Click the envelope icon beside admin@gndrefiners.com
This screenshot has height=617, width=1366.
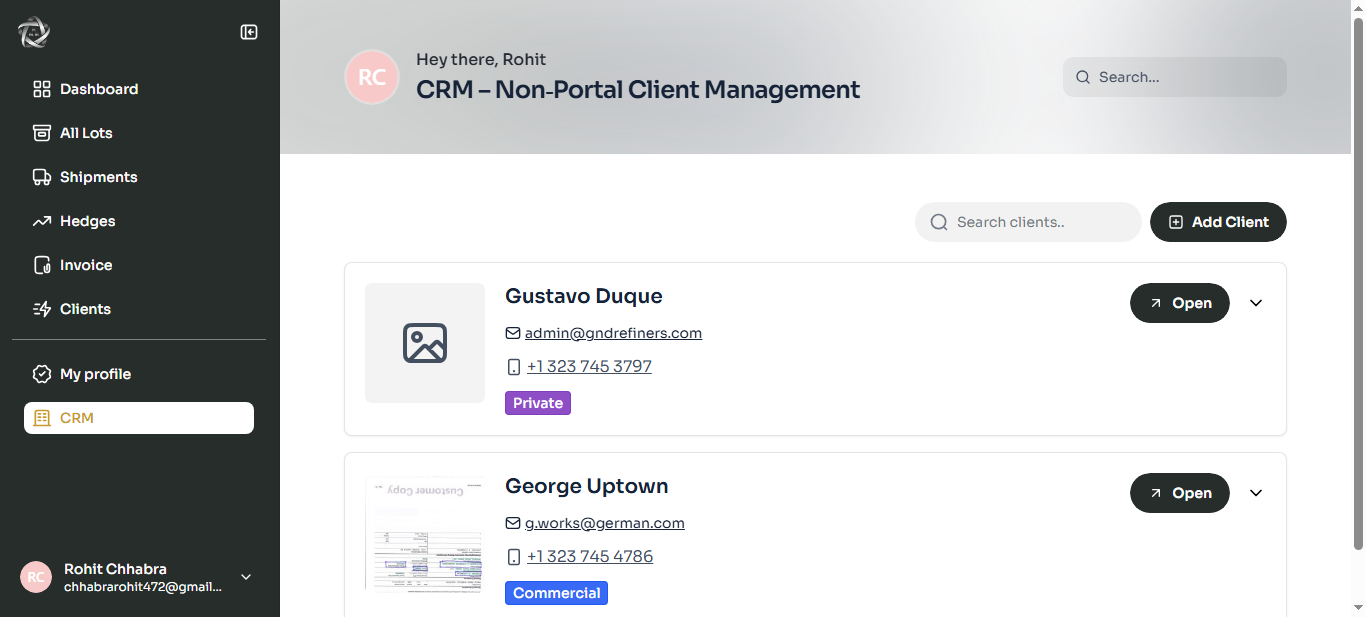513,333
